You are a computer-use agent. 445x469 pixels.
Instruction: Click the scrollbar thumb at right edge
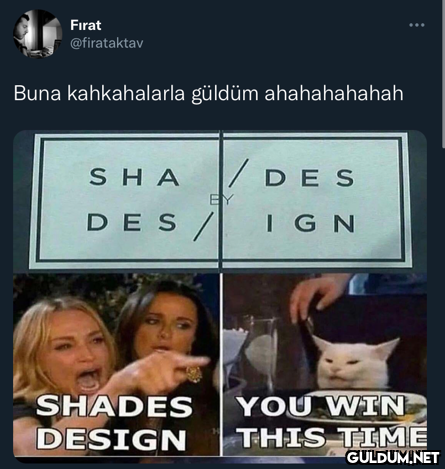(x=443, y=73)
